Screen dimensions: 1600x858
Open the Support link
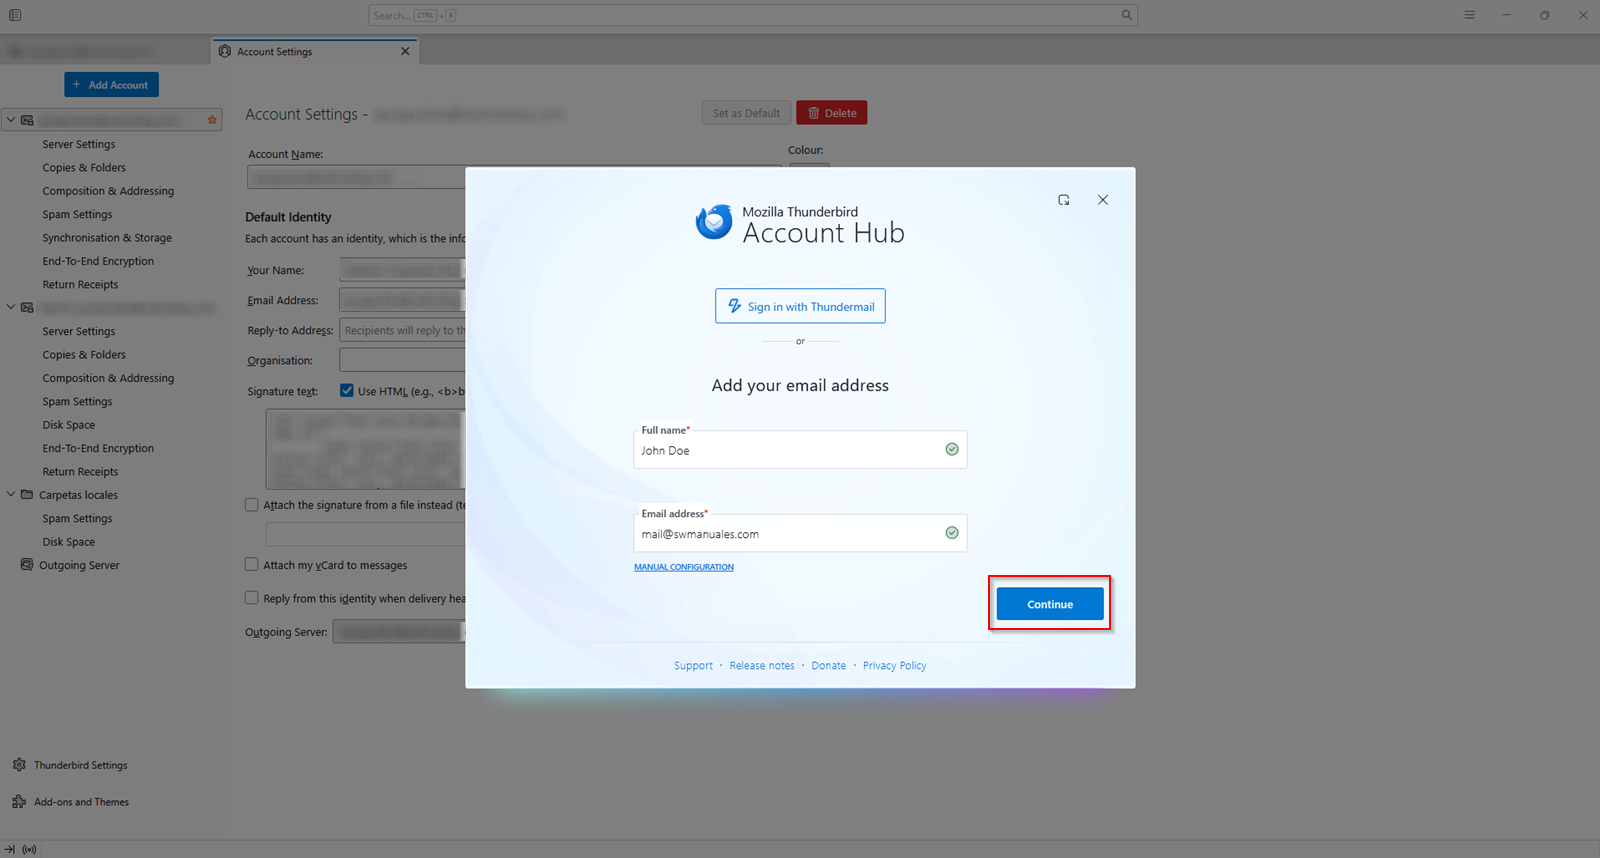pyautogui.click(x=693, y=666)
